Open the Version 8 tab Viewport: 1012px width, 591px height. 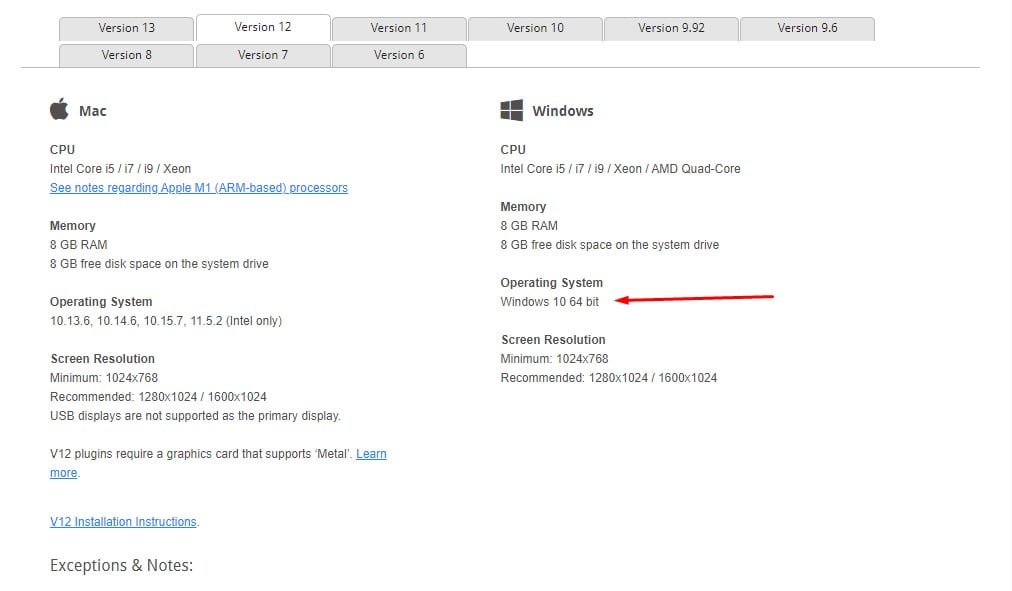(127, 55)
